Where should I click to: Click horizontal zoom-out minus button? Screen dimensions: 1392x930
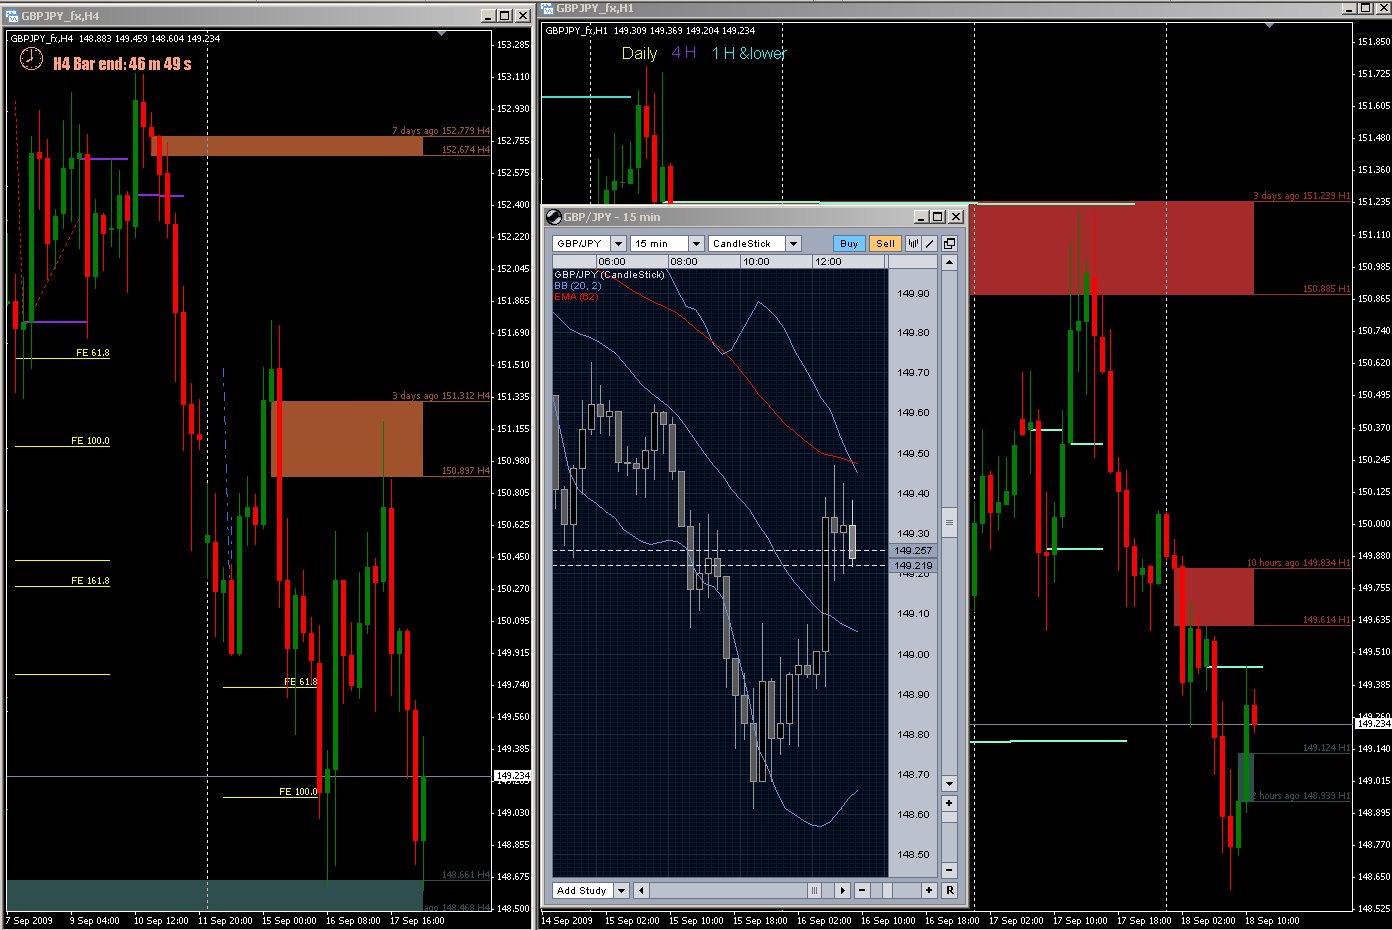tap(862, 890)
